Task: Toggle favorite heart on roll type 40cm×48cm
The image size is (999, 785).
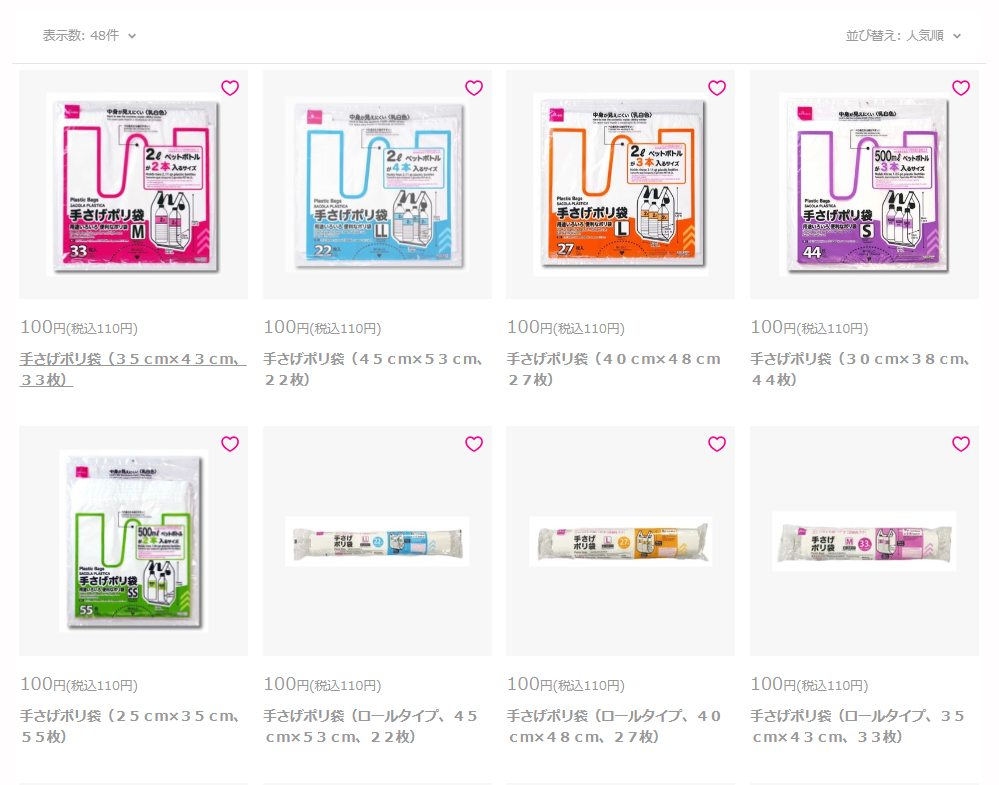Action: click(717, 444)
